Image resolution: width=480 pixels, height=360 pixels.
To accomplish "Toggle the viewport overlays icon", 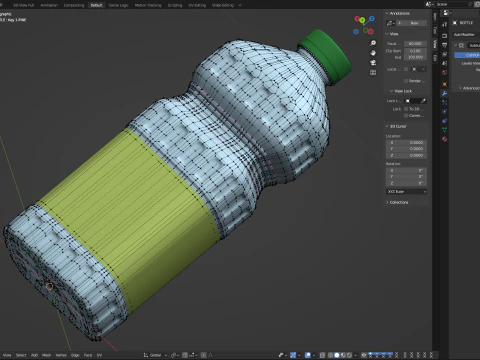I will click(308, 355).
